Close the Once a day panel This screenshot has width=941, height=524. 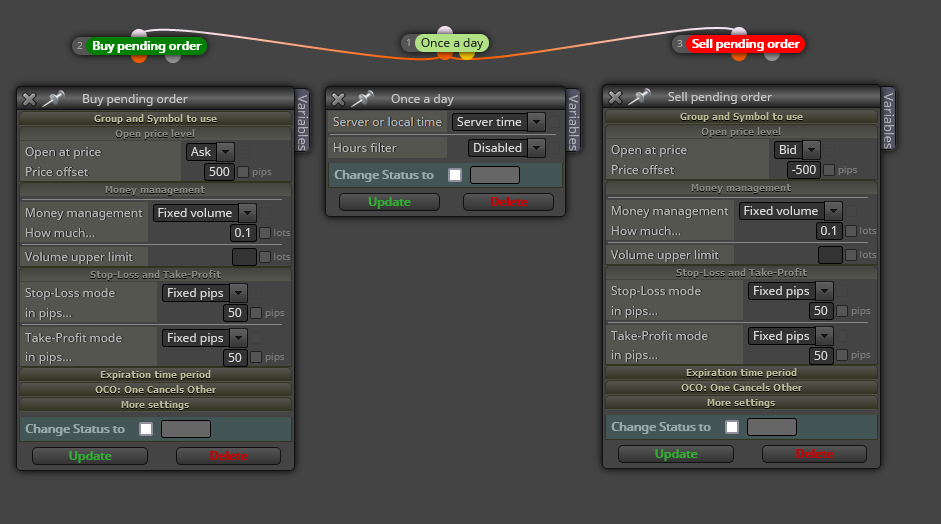[338, 99]
